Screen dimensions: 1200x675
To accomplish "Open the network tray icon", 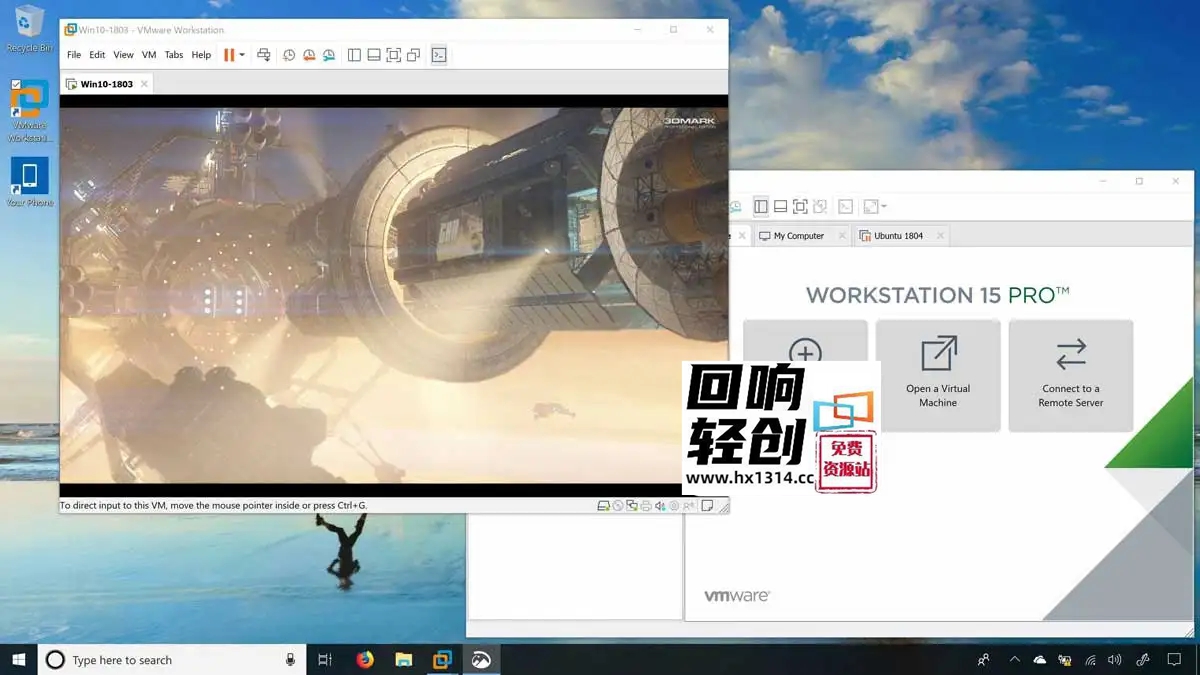I will click(1090, 660).
